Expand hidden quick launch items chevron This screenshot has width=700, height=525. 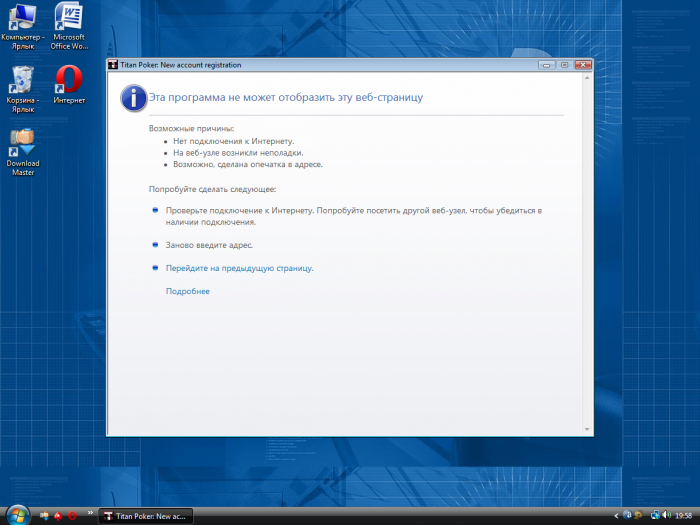[90, 513]
